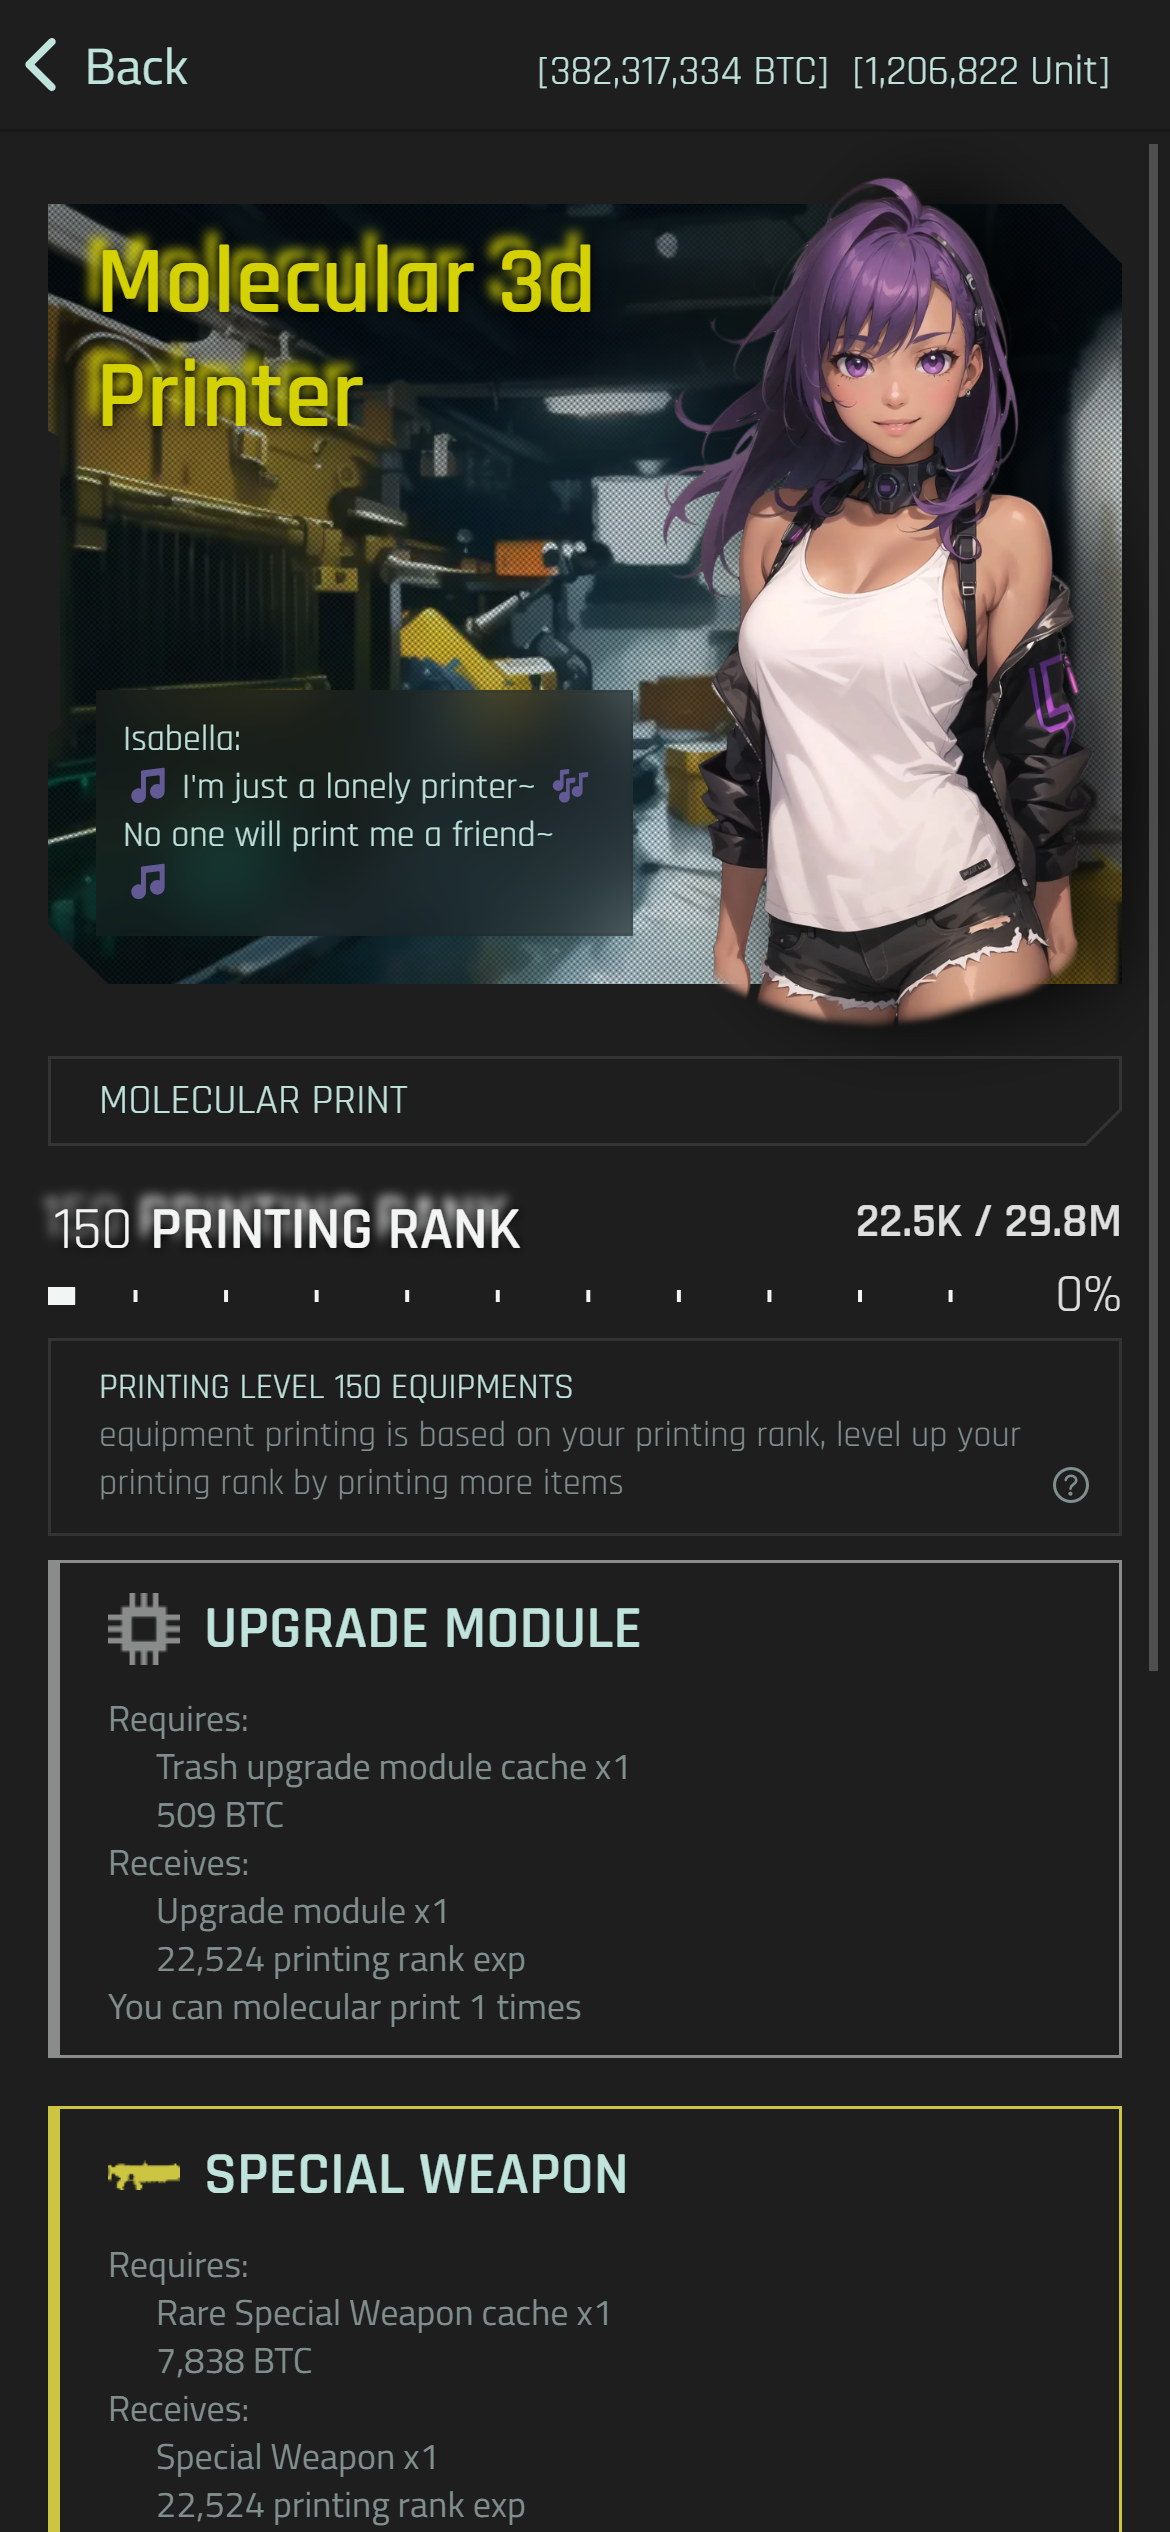Viewport: 1170px width, 2532px height.
Task: Click the music note below the lyrics
Action: tap(148, 882)
